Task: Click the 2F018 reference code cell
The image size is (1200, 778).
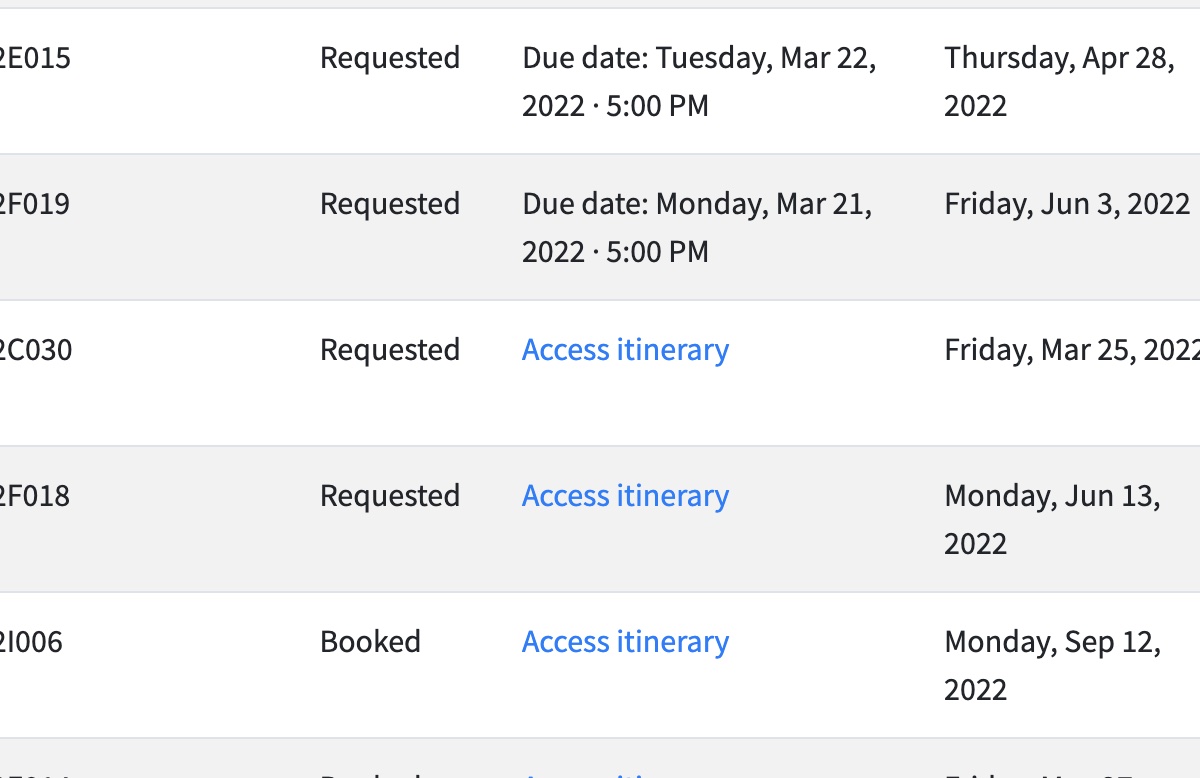Action: click(35, 496)
